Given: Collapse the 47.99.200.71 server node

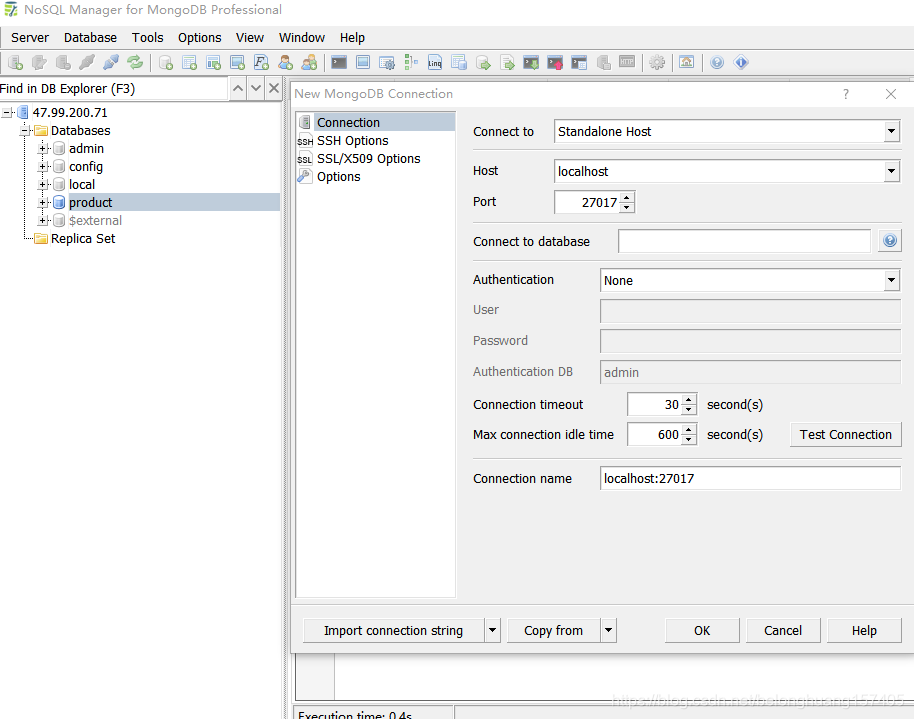Looking at the screenshot, I should point(6,113).
